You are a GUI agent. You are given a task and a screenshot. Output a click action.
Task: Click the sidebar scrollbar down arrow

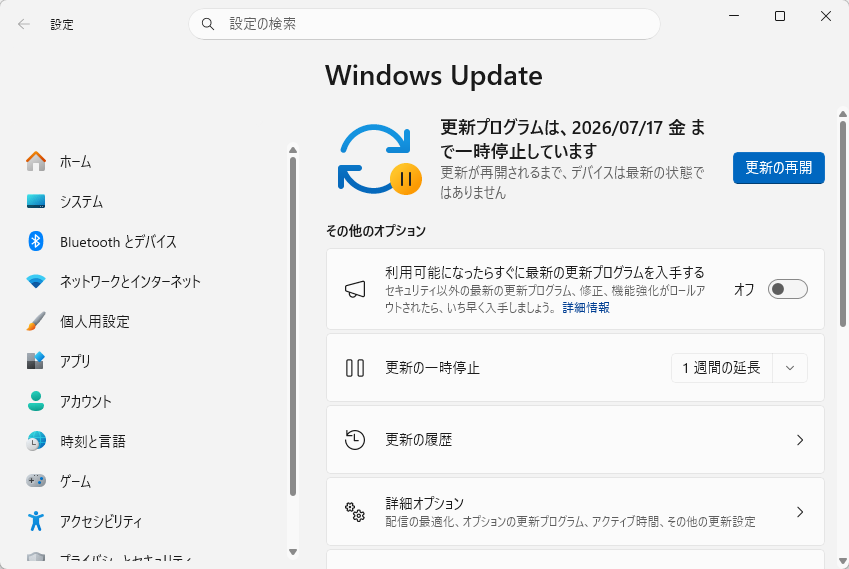point(293,552)
